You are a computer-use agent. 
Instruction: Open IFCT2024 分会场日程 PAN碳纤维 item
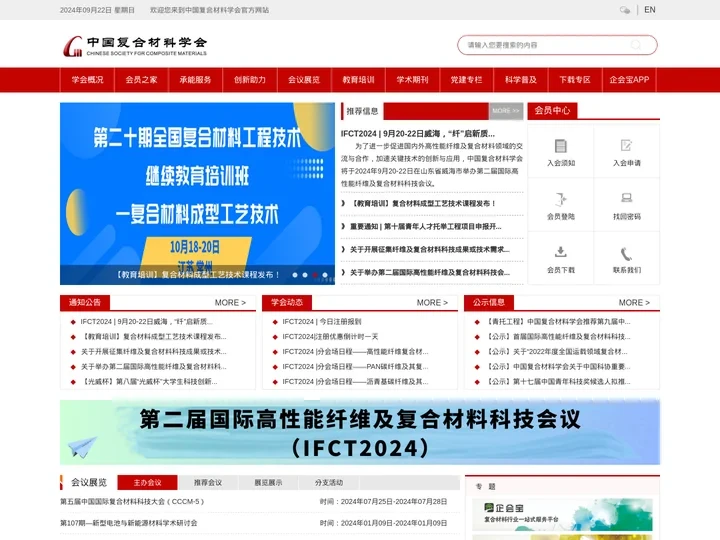pyautogui.click(x=355, y=366)
